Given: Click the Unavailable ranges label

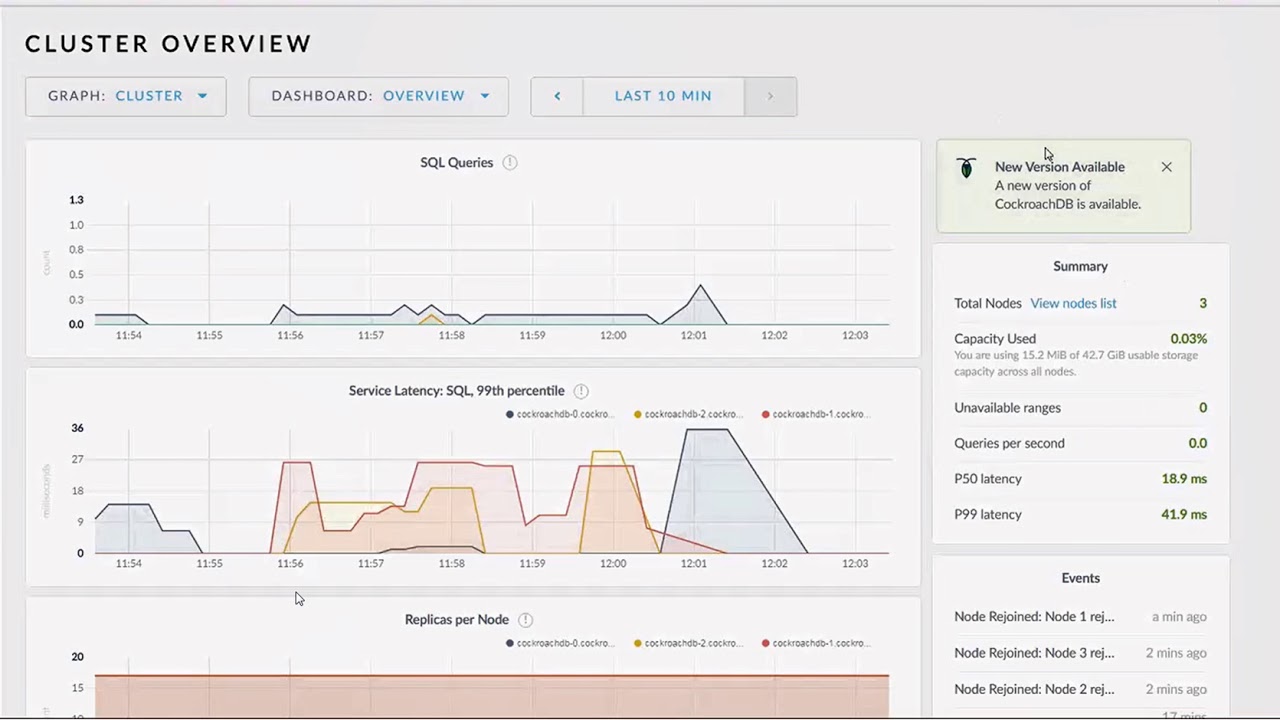Looking at the screenshot, I should [x=1007, y=408].
